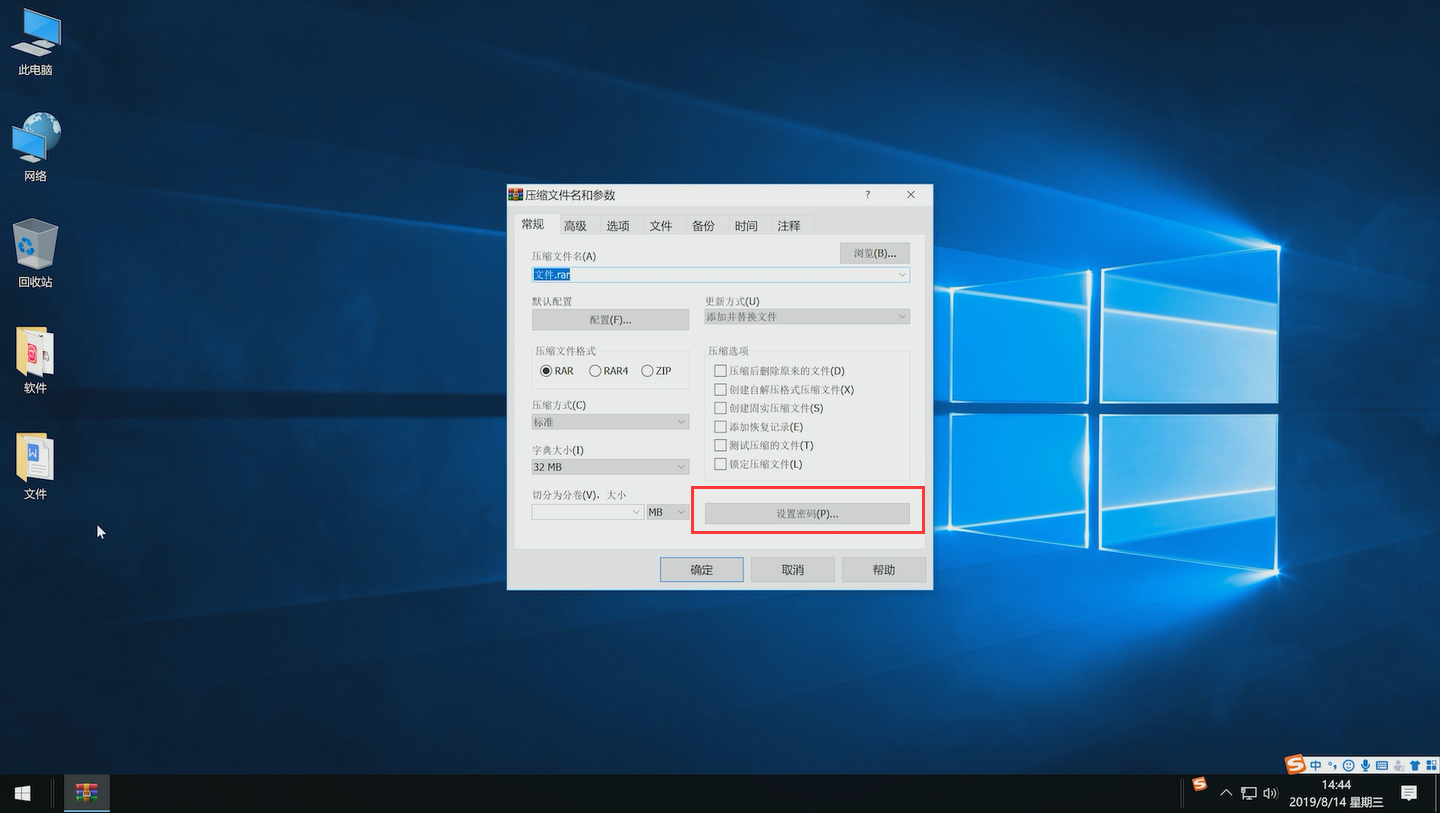1440x813 pixels.
Task: Enable 创建固实压缩文件(S) checkbox
Action: tap(720, 408)
